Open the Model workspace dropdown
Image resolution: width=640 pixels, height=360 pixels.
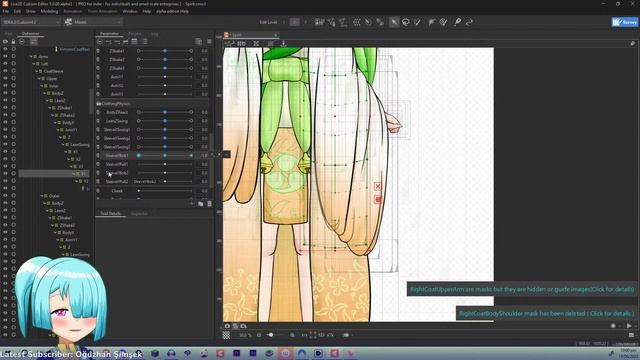pos(93,22)
